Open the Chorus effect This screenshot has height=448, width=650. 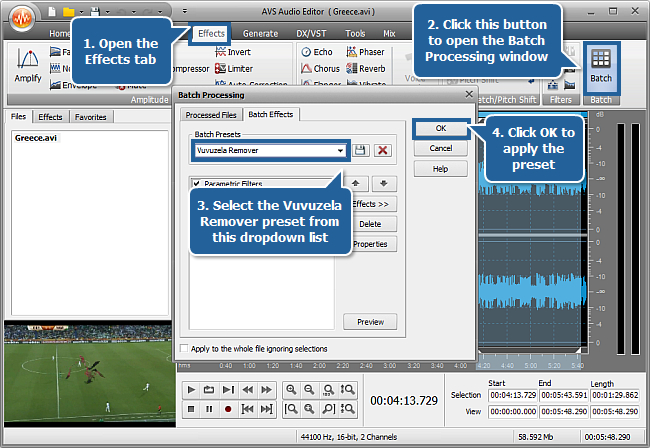pyautogui.click(x=320, y=69)
